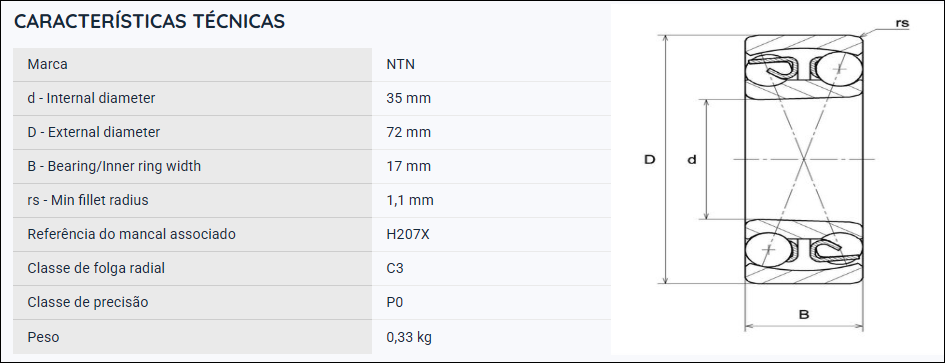Image resolution: width=945 pixels, height=363 pixels.
Task: Select the Marca row label
Action: [48, 65]
